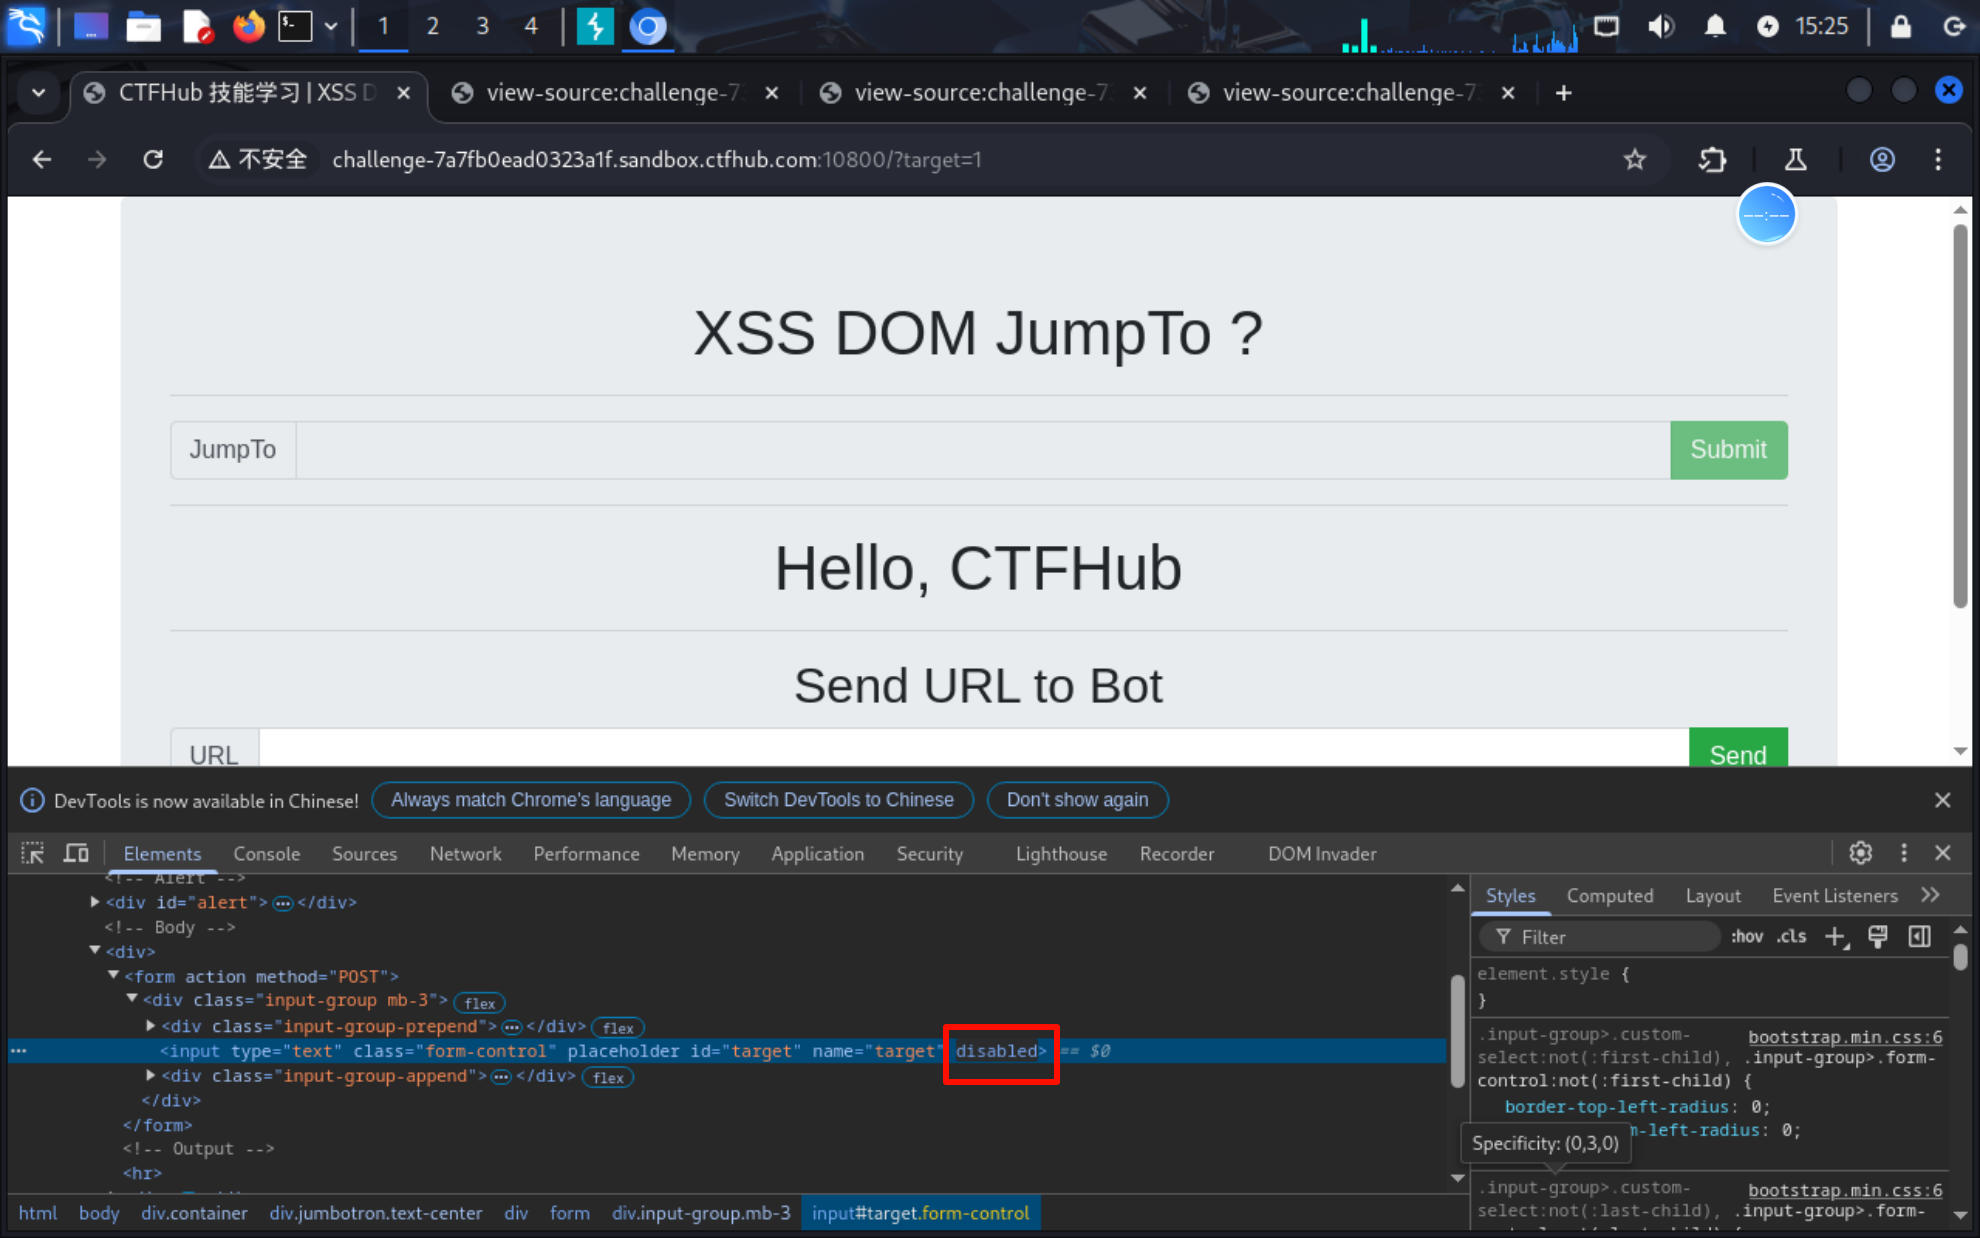Collapse the form action POST node
1980x1238 pixels.
114,976
